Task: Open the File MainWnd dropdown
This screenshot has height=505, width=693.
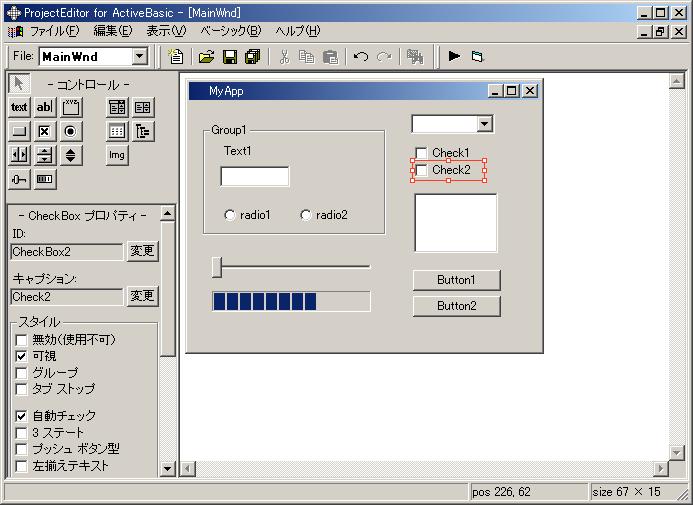Action: point(139,57)
